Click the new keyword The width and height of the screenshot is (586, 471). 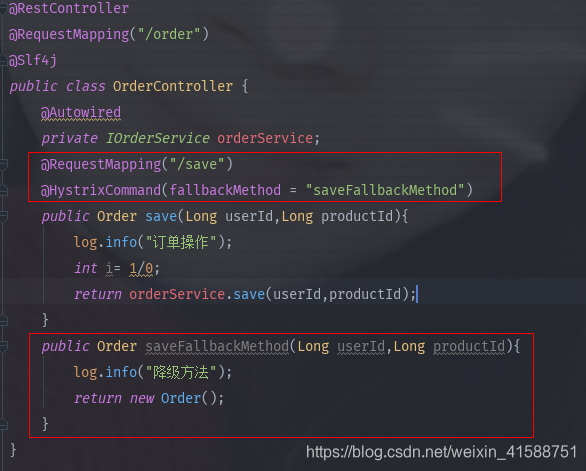(142, 398)
